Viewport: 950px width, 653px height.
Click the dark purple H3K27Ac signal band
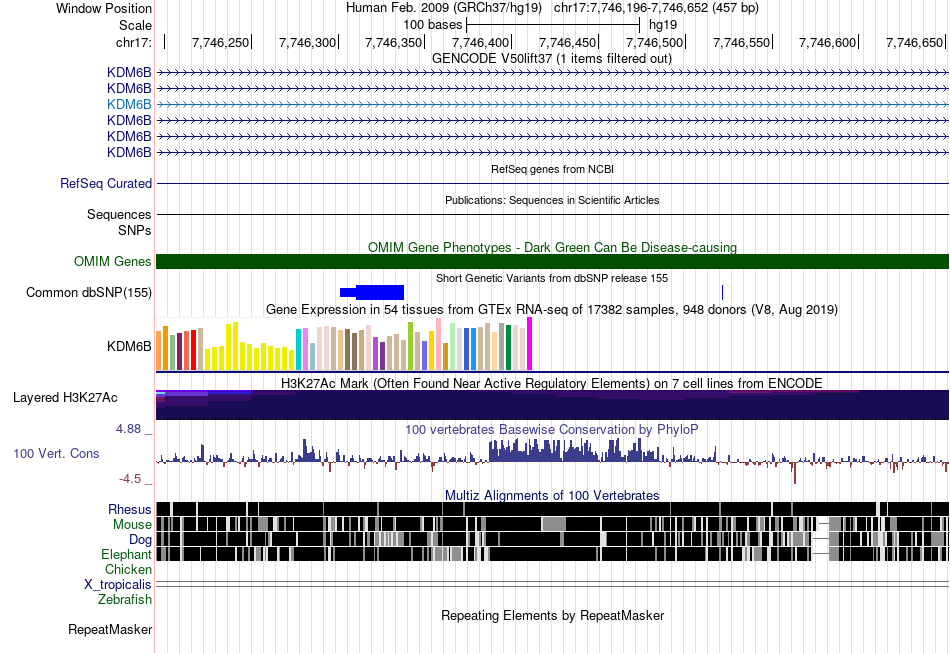tap(552, 405)
